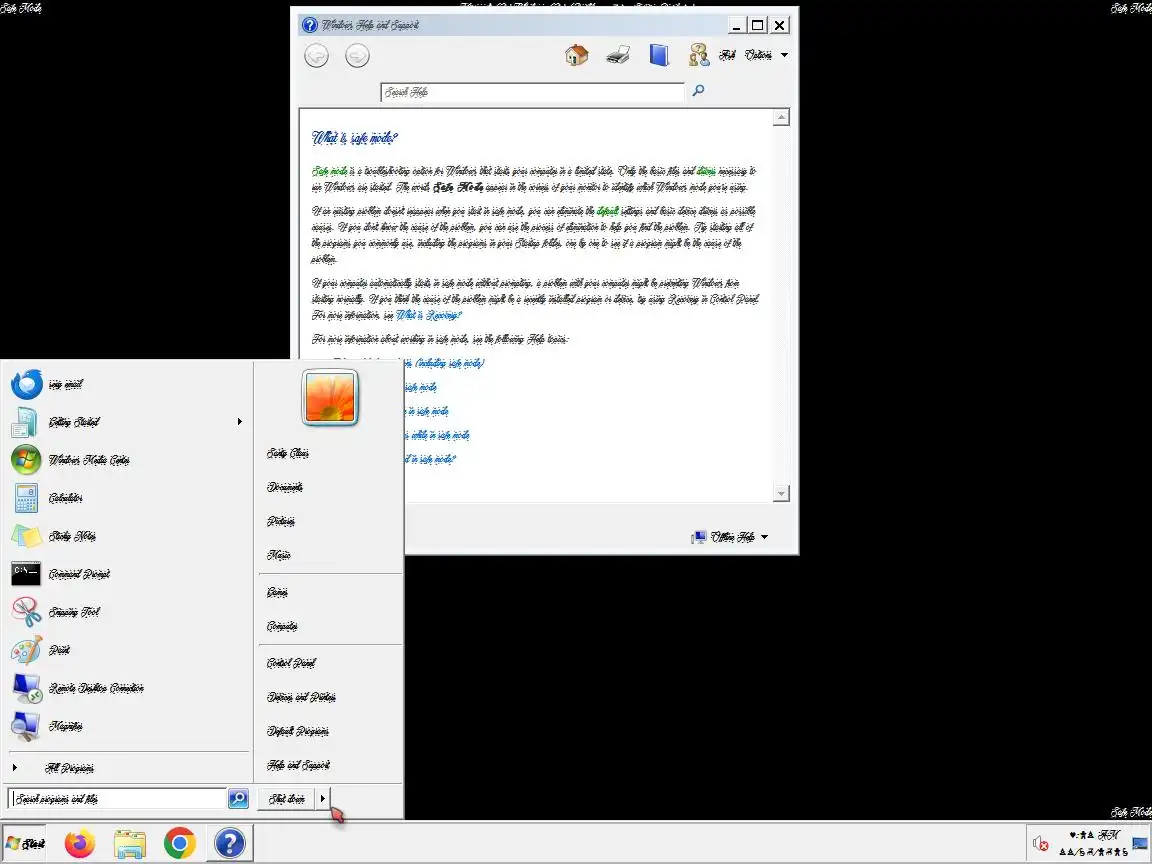Image resolution: width=1152 pixels, height=864 pixels.
Task: Click the green 'drivers' glossary link
Action: [706, 171]
